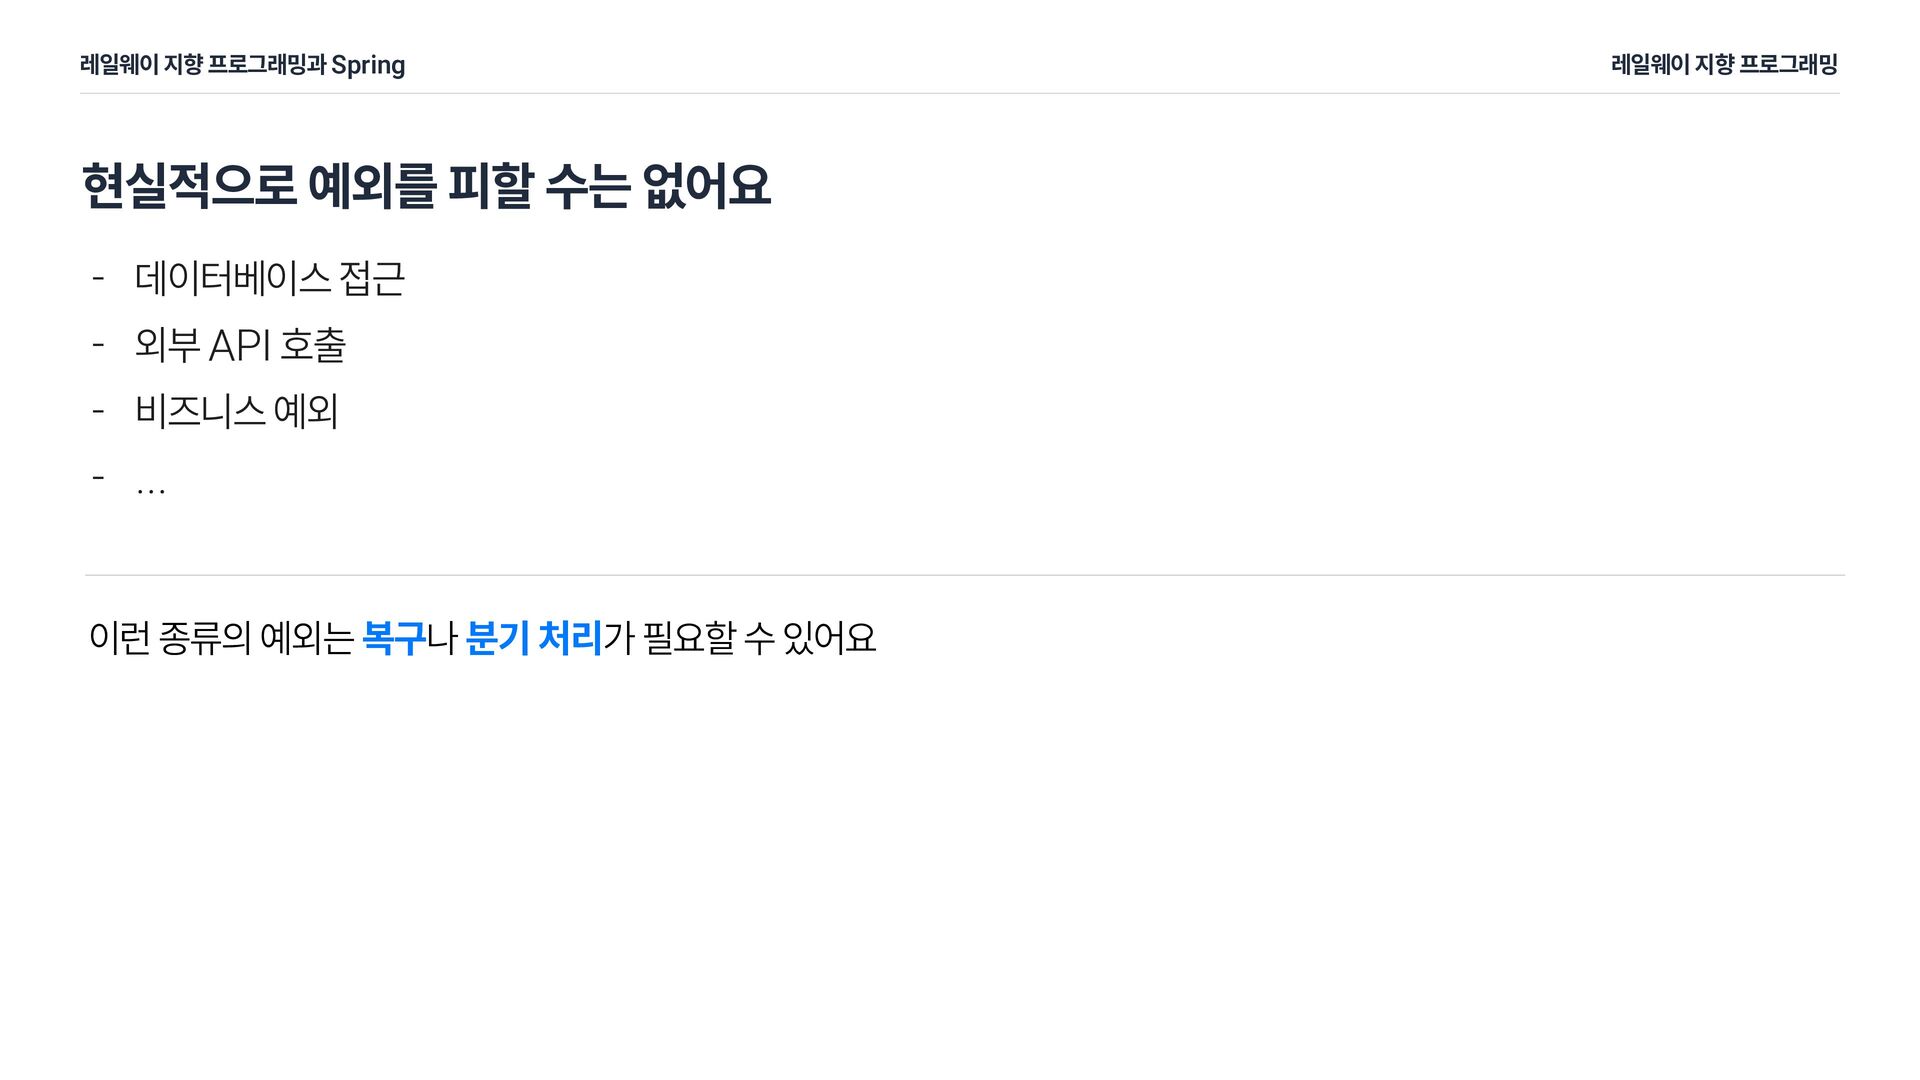This screenshot has height=1080, width=1920.
Task: Click the phrase 이런 종류의 예외는
Action: click(221, 638)
